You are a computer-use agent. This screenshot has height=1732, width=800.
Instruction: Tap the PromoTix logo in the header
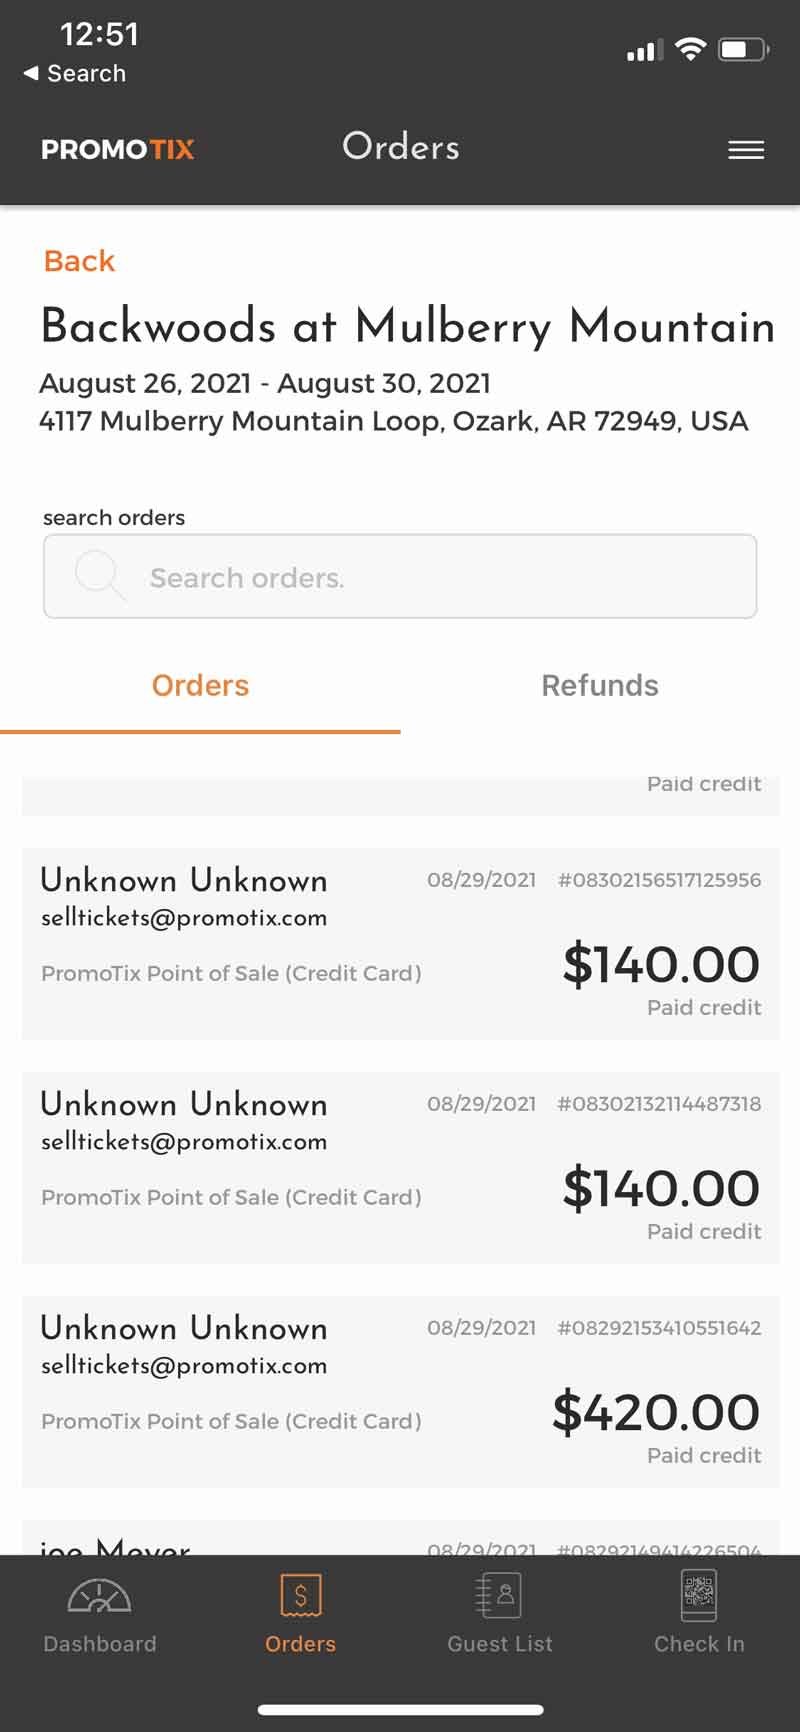[117, 149]
